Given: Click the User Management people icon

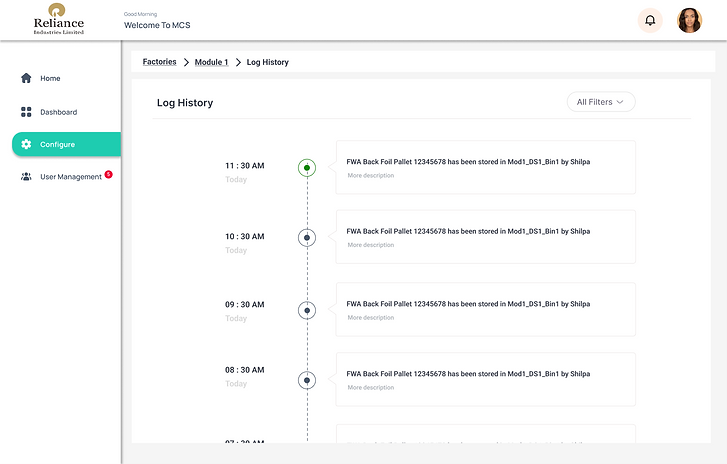Looking at the screenshot, I should coord(26,177).
